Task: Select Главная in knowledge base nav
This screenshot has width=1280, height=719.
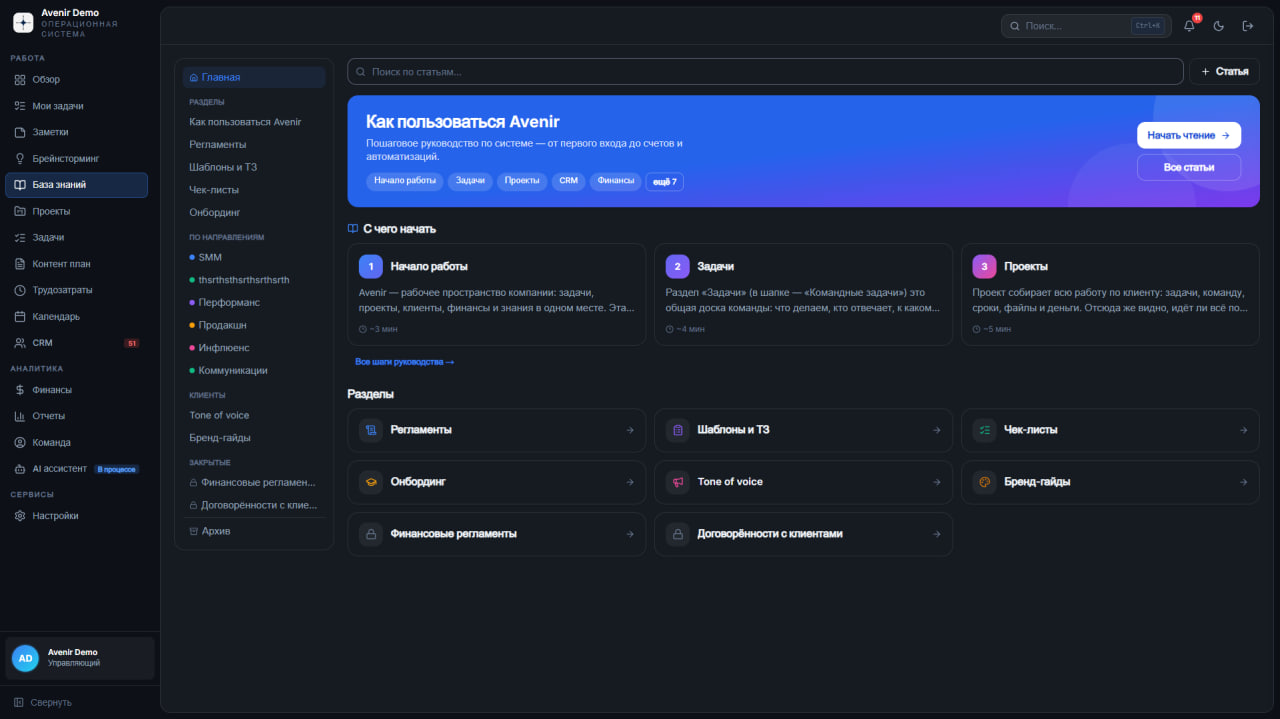Action: pyautogui.click(x=254, y=77)
